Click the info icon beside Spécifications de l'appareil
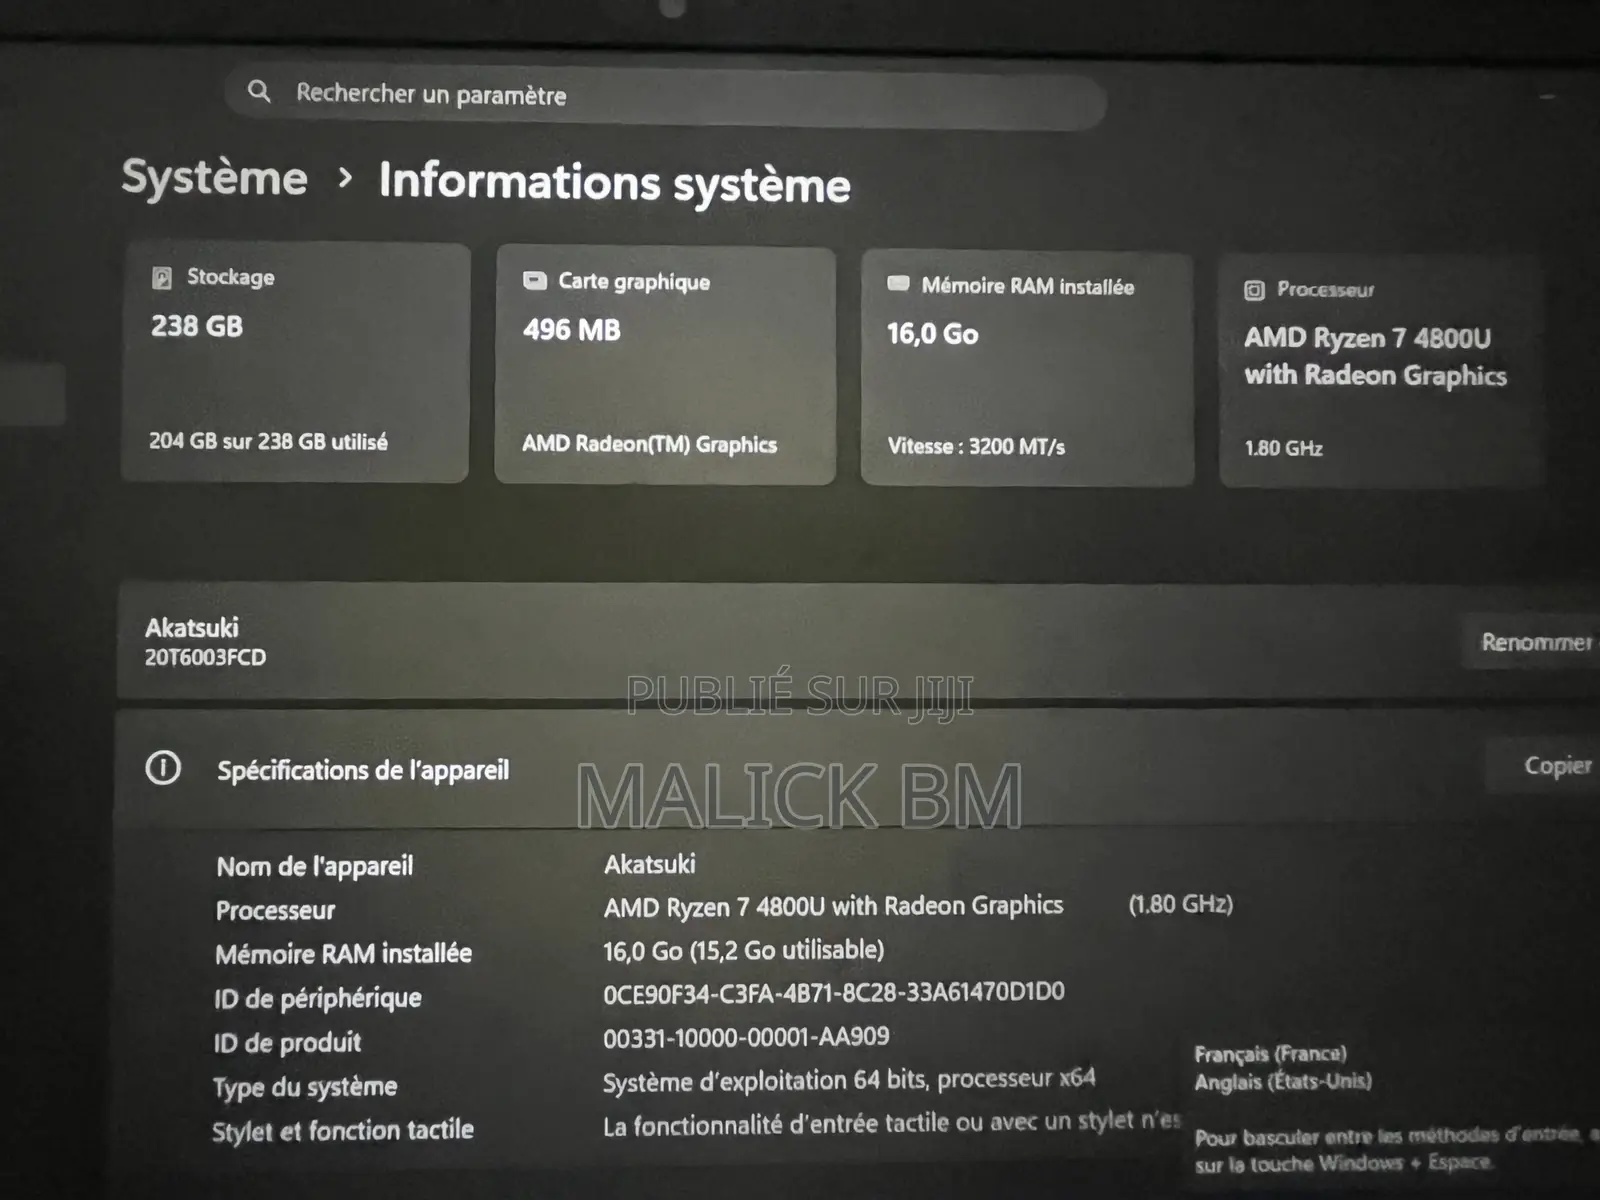This screenshot has height=1200, width=1600. click(x=163, y=768)
